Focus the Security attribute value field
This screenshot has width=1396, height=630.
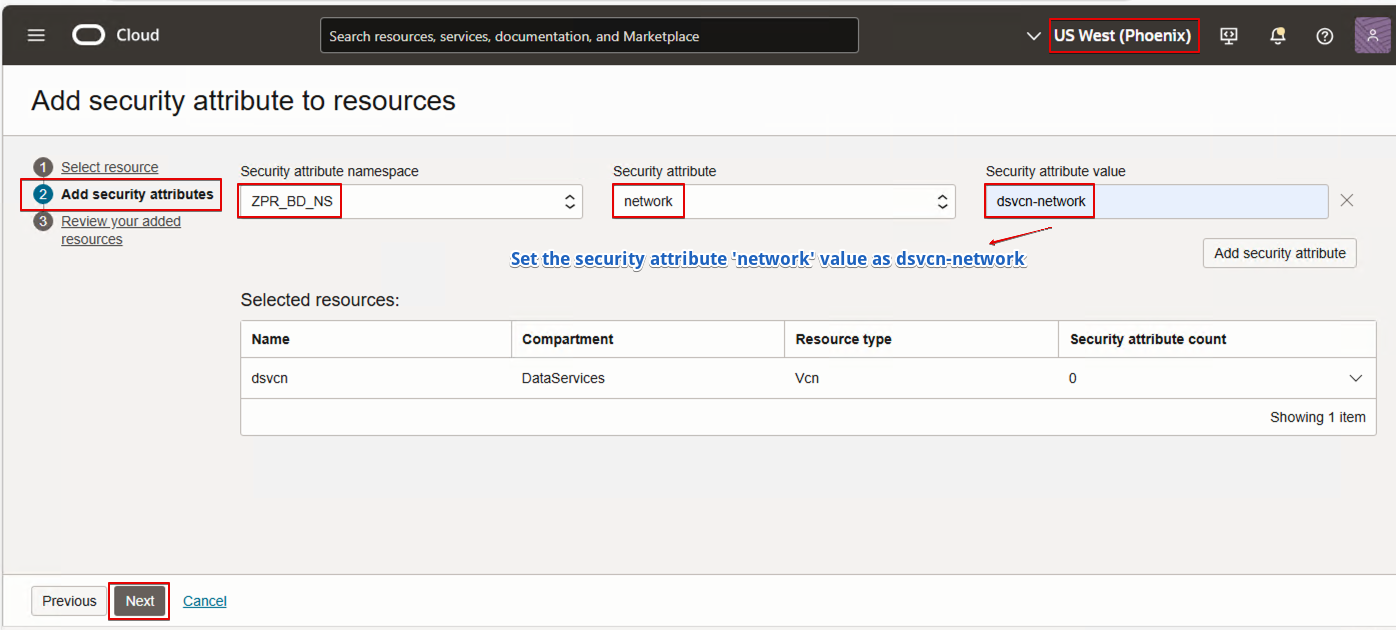(x=1210, y=201)
